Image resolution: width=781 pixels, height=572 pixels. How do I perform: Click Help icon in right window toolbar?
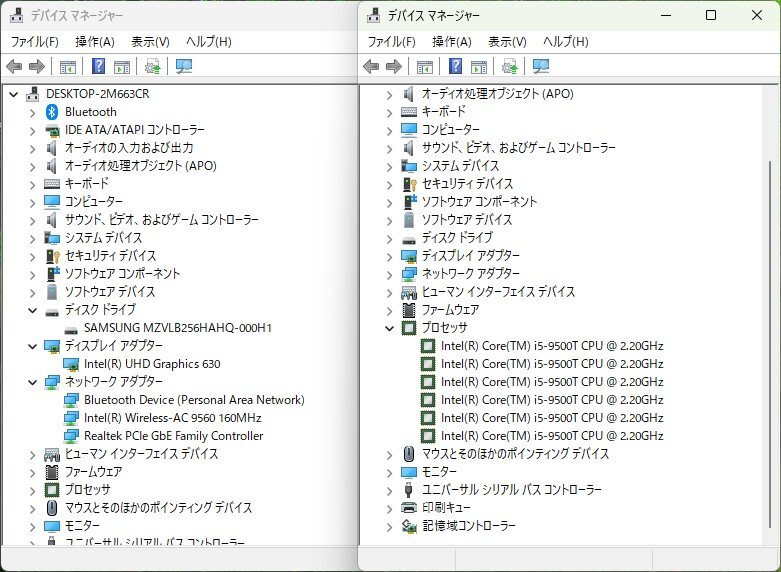(455, 66)
